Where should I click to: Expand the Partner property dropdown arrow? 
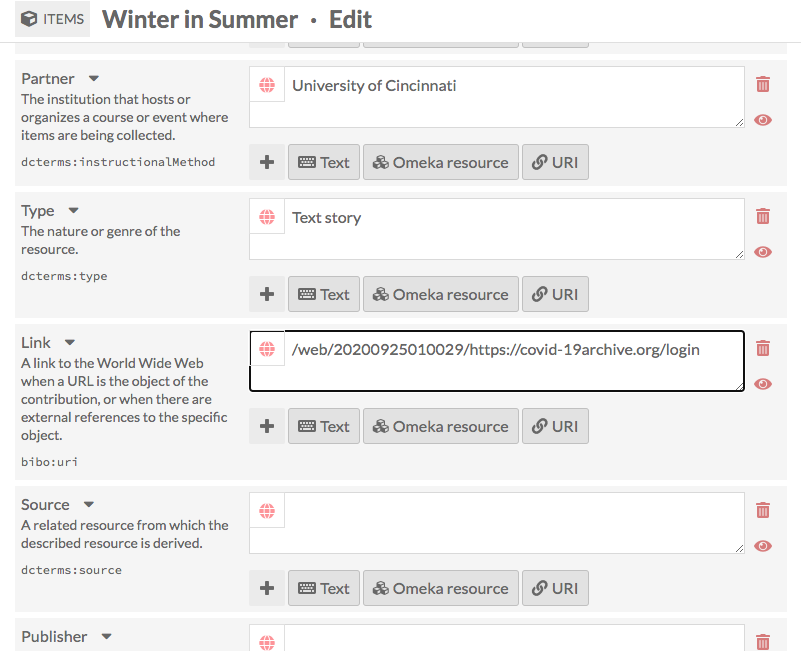point(94,78)
